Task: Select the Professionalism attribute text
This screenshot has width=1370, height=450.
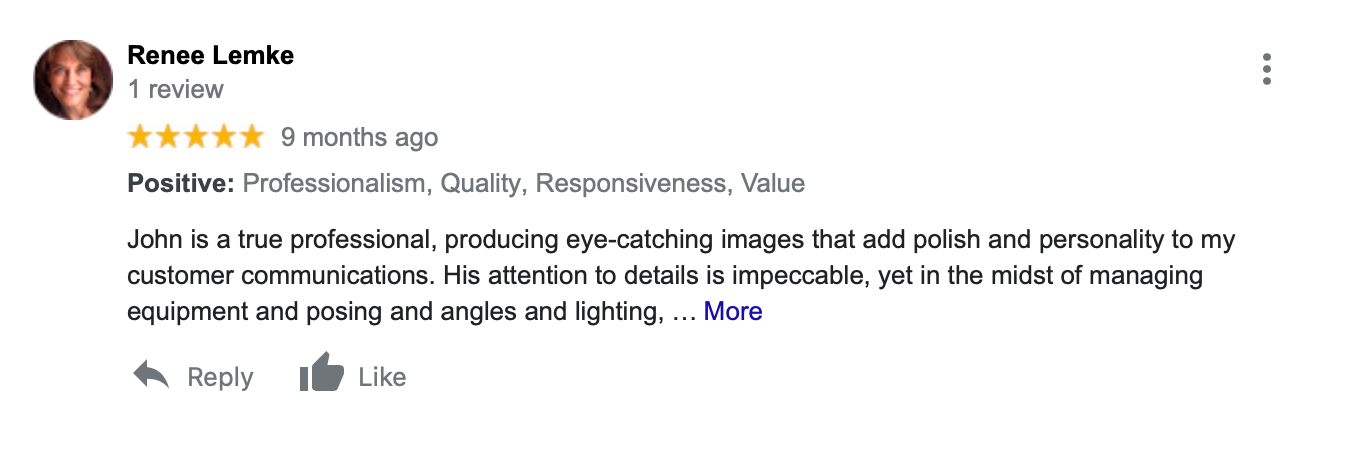Action: coord(335,184)
